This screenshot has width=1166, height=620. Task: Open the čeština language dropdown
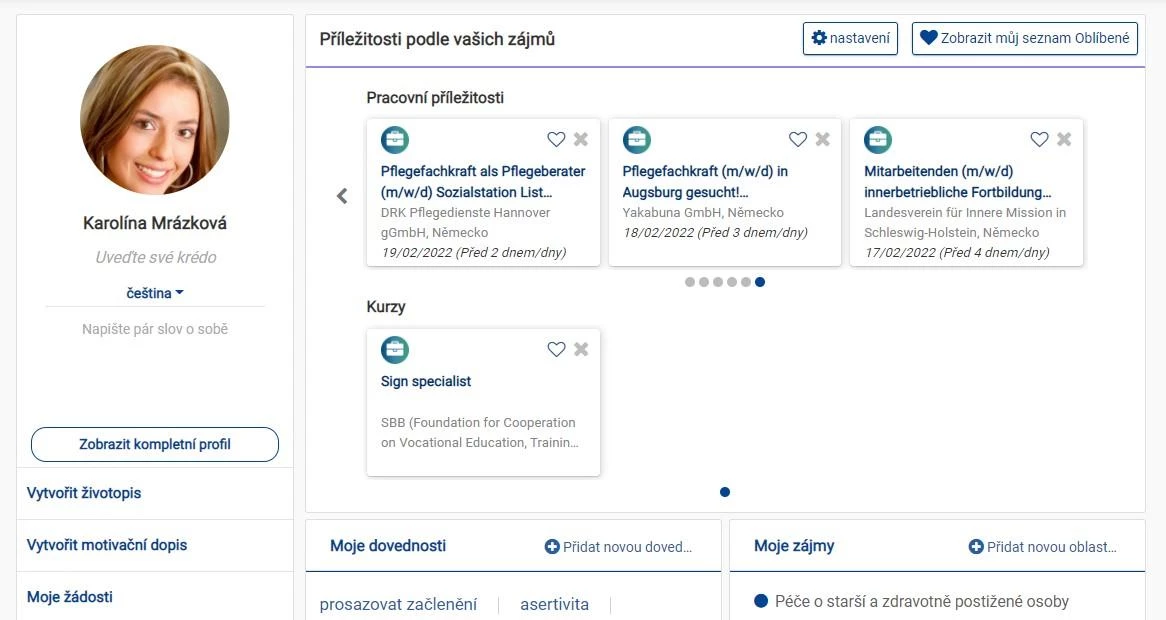click(x=154, y=293)
